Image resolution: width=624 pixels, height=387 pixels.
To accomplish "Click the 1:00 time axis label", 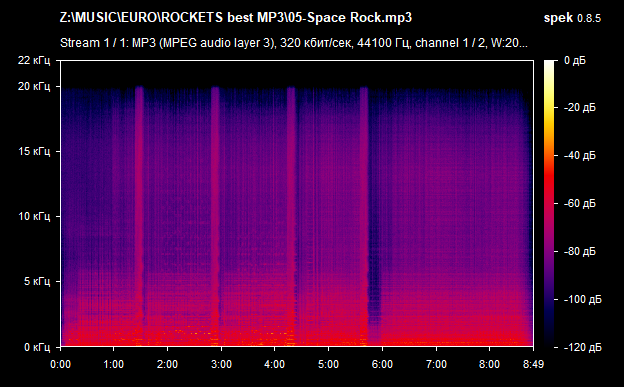I will tap(114, 364).
